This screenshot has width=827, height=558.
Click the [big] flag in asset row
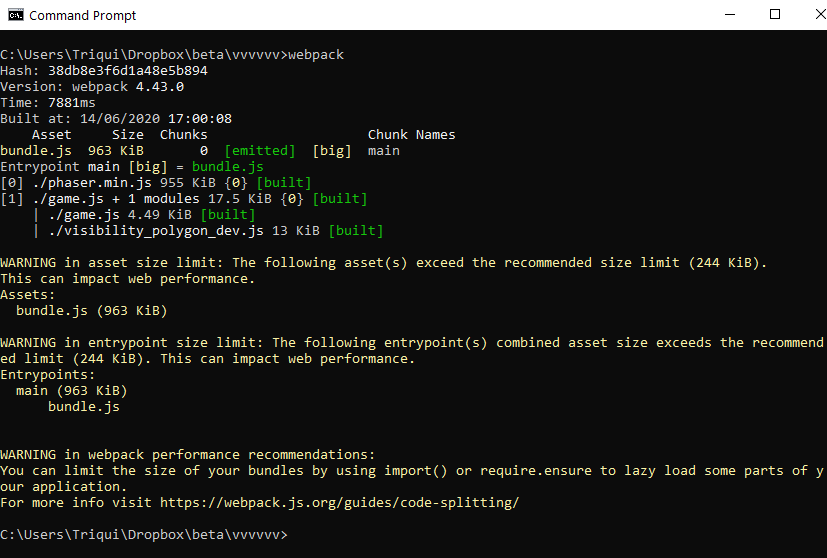coord(331,151)
